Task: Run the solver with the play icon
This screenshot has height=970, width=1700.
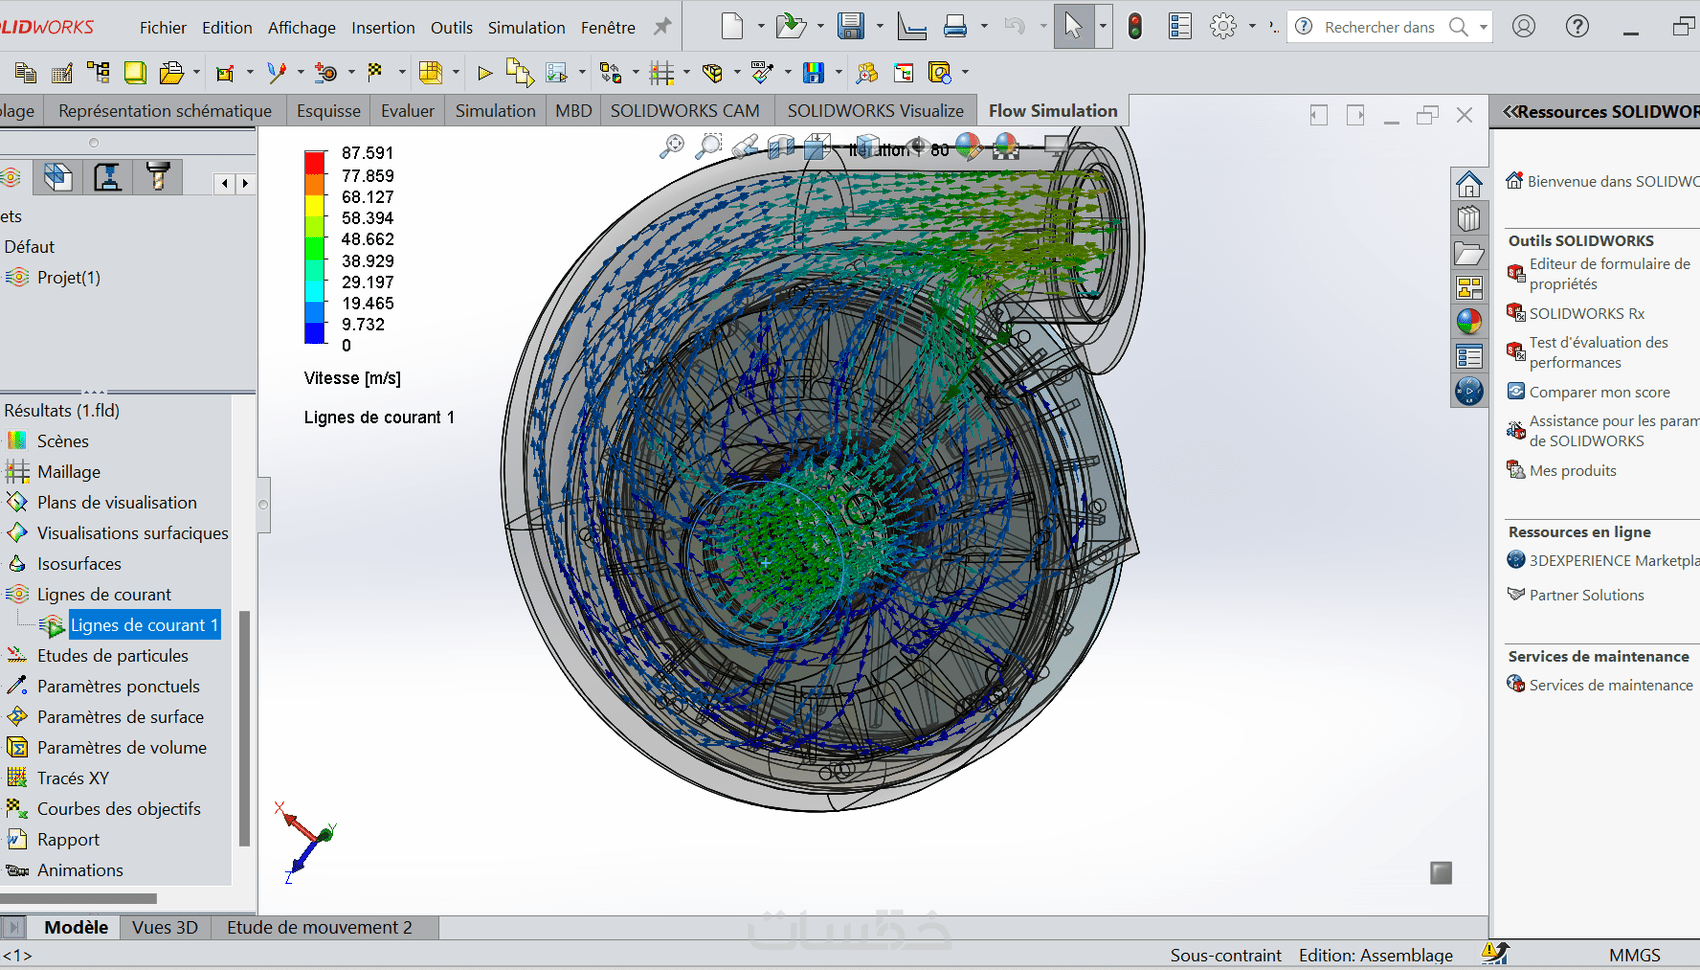Action: pyautogui.click(x=485, y=72)
